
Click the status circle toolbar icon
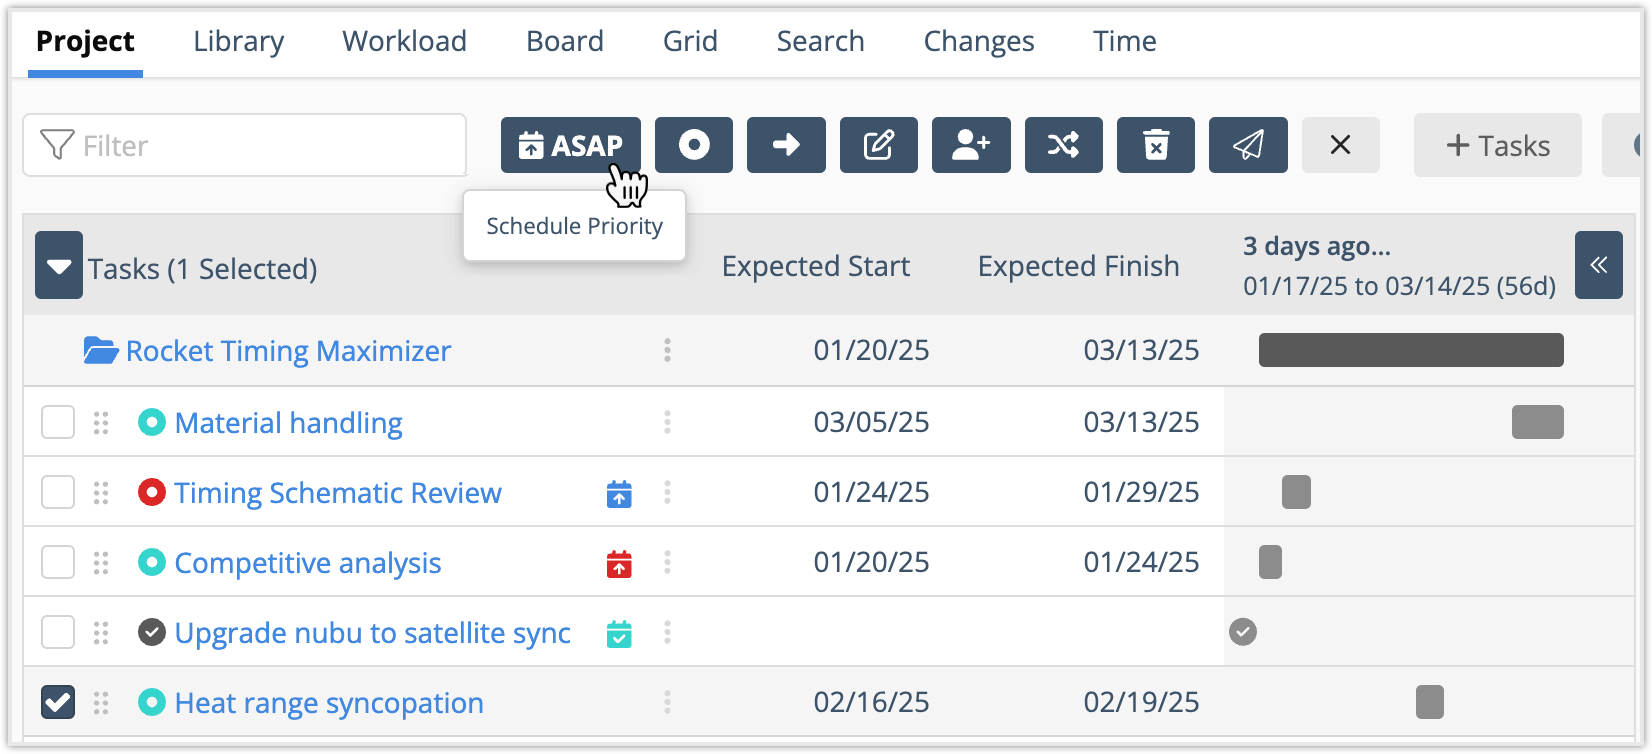point(694,146)
